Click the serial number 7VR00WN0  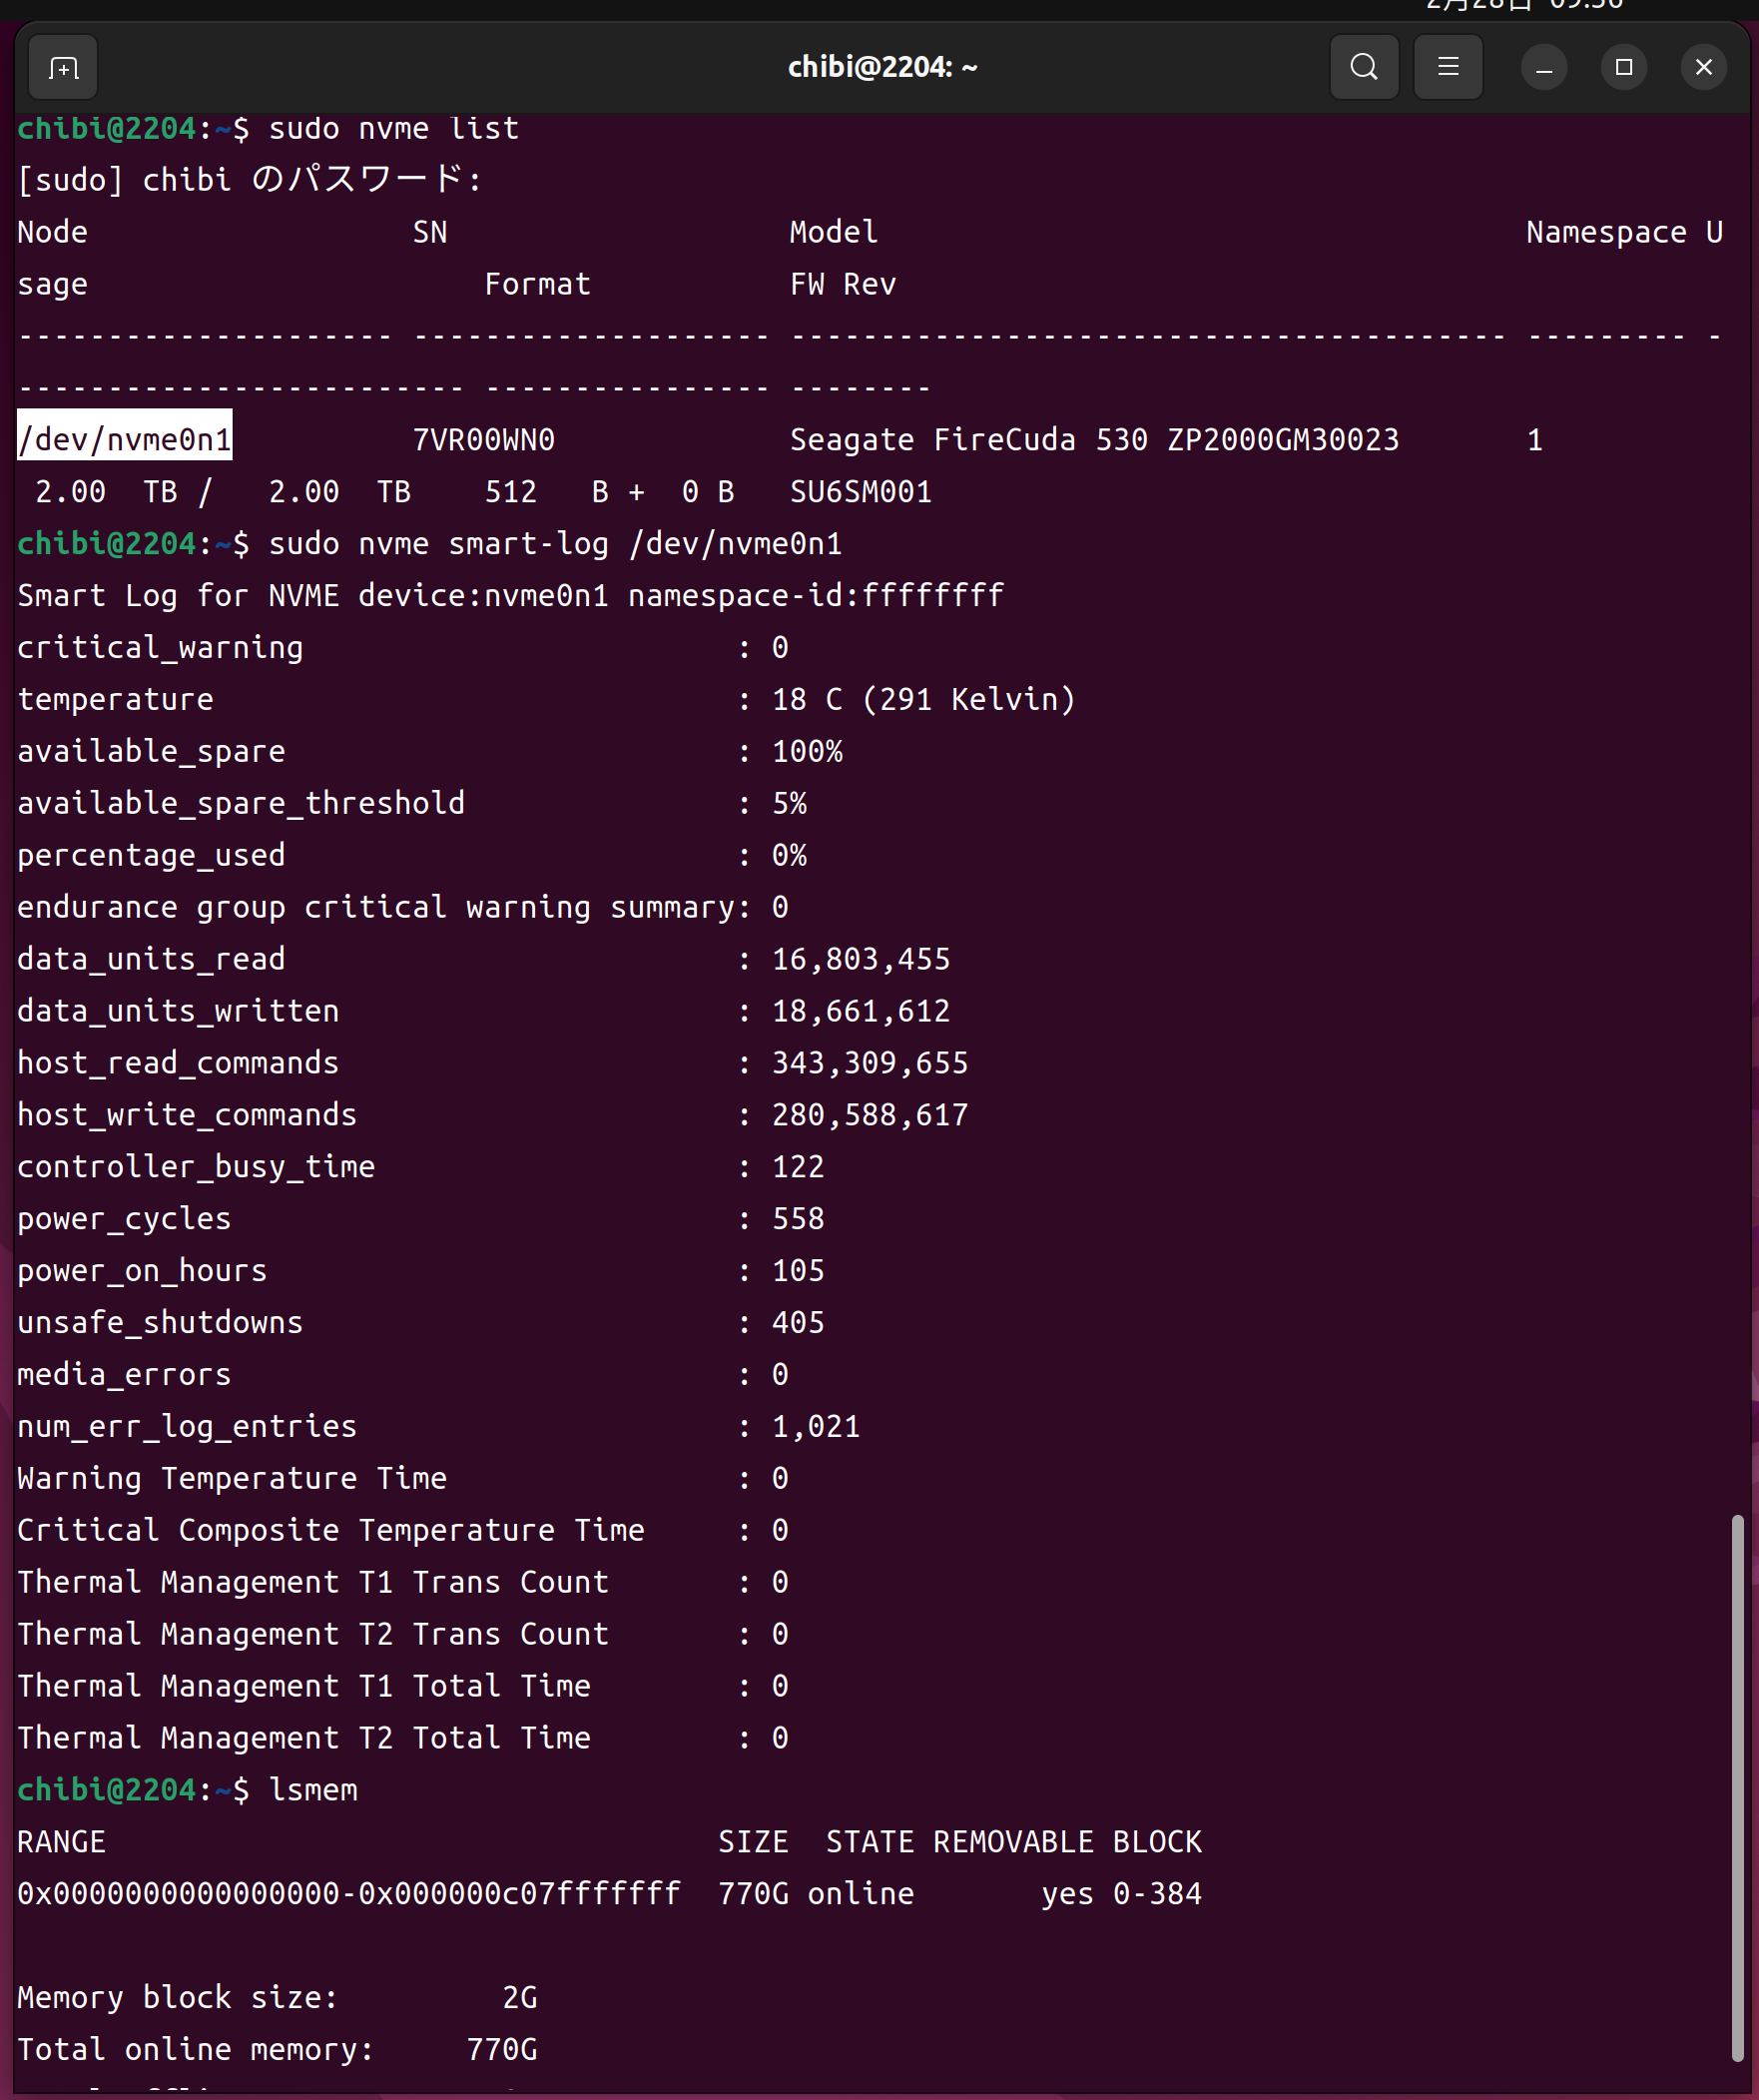click(x=483, y=440)
